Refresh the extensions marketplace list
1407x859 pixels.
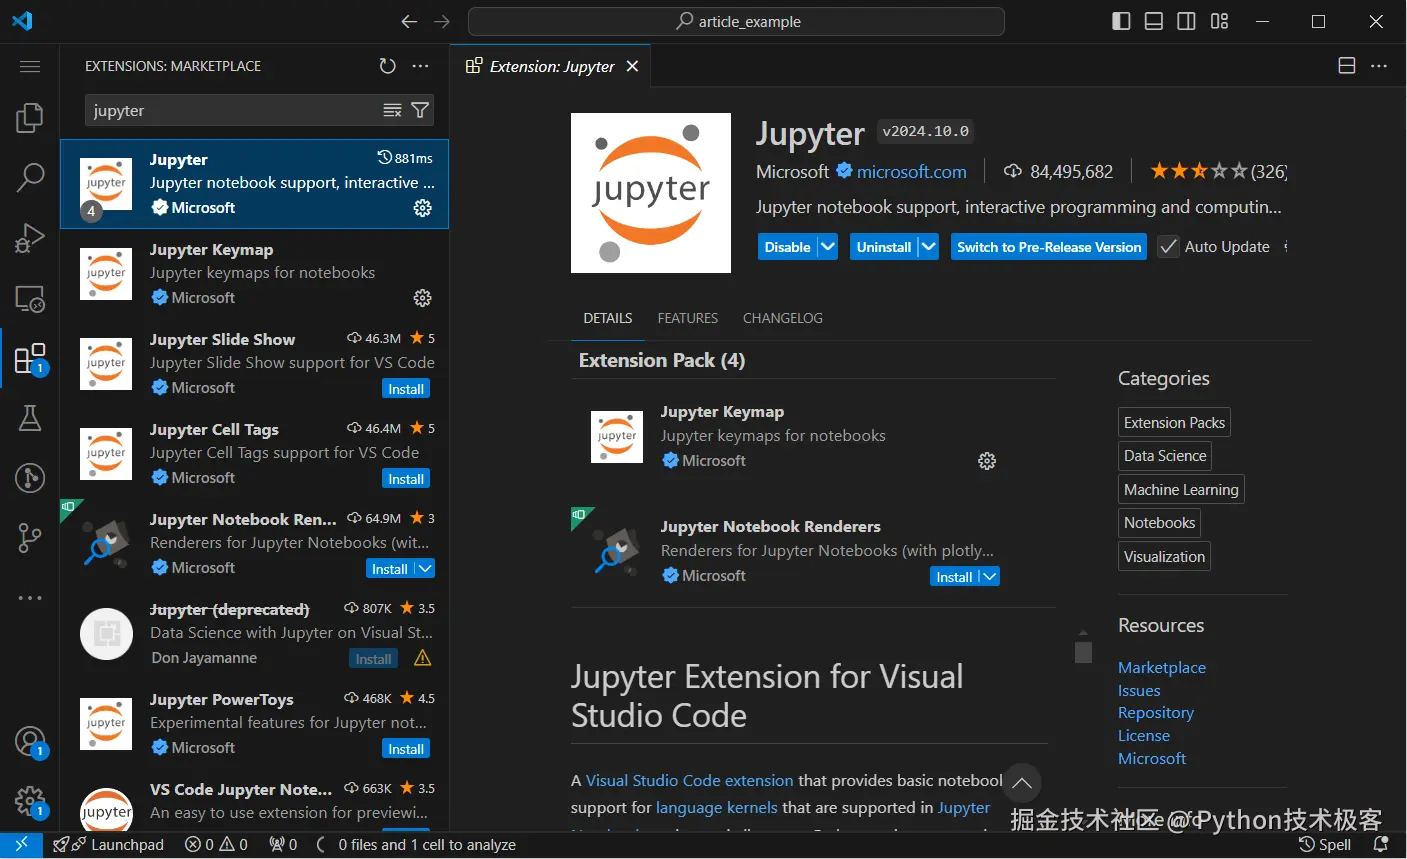click(388, 66)
